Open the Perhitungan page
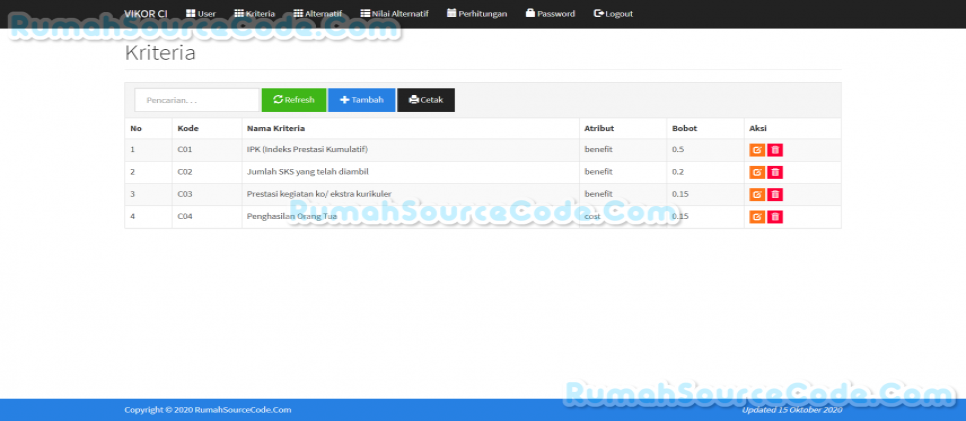 476,14
